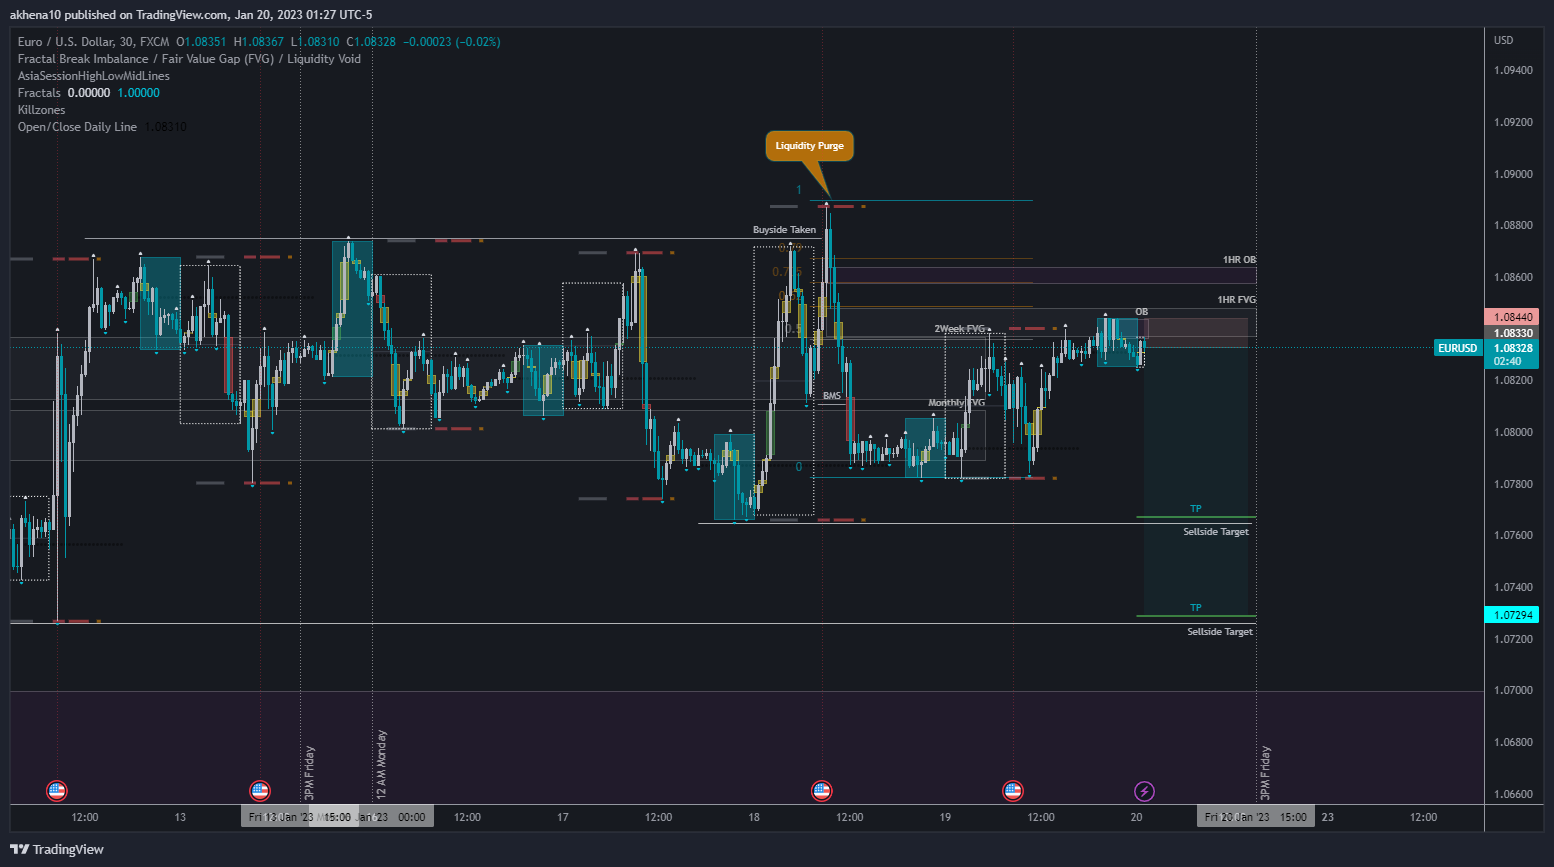Image resolution: width=1554 pixels, height=867 pixels.
Task: Select the 1HR OB zone label
Action: [x=1239, y=260]
